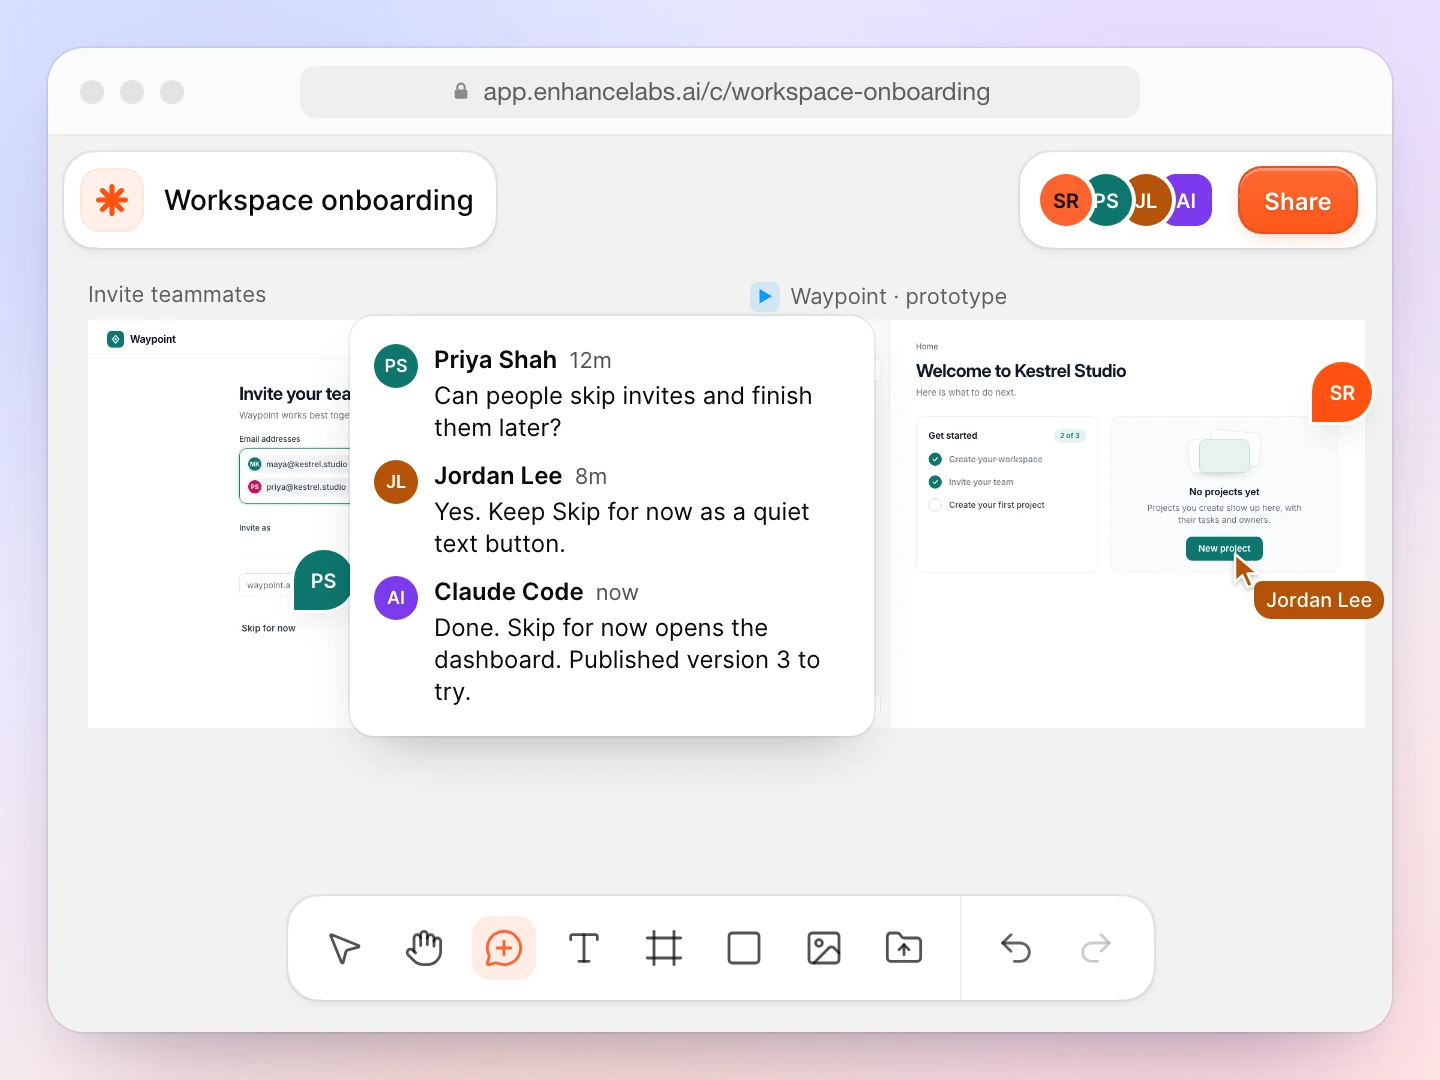Select the Invite teammates frame label
Image resolution: width=1440 pixels, height=1080 pixels.
click(177, 295)
